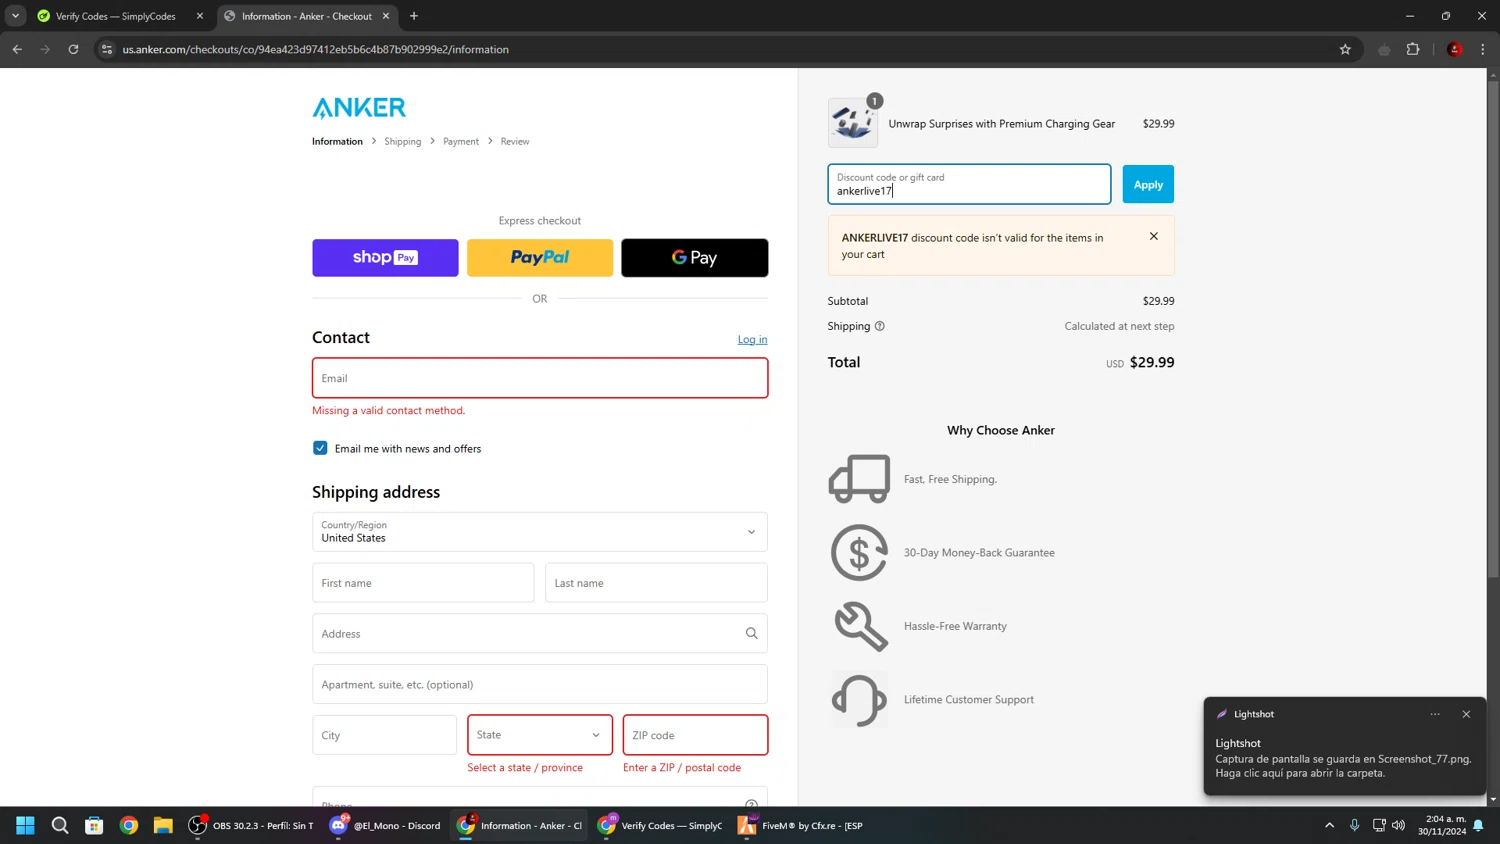Screen dimensions: 1500x844
Task: Expand the State dropdown
Action: click(x=540, y=735)
